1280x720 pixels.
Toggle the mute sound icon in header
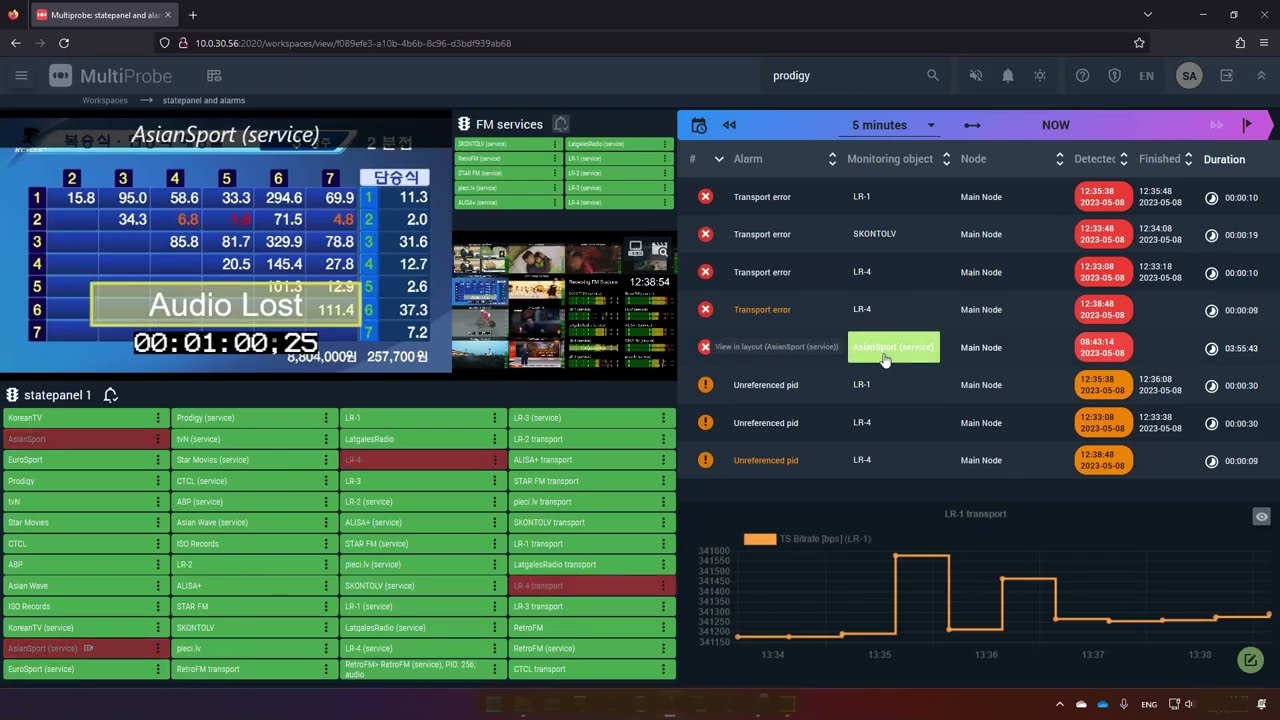(976, 76)
